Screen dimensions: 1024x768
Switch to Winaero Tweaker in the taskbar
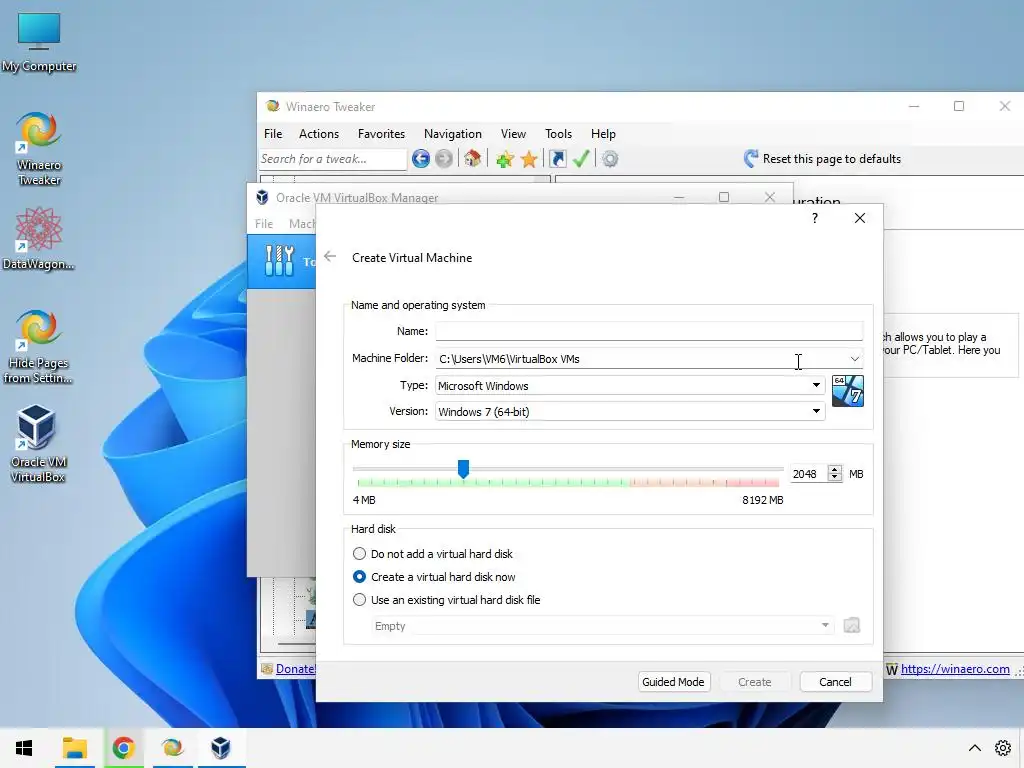pyautogui.click(x=172, y=748)
